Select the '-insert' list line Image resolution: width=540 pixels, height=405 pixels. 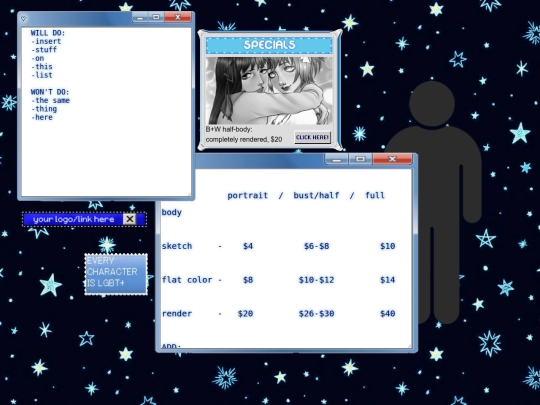(x=46, y=41)
